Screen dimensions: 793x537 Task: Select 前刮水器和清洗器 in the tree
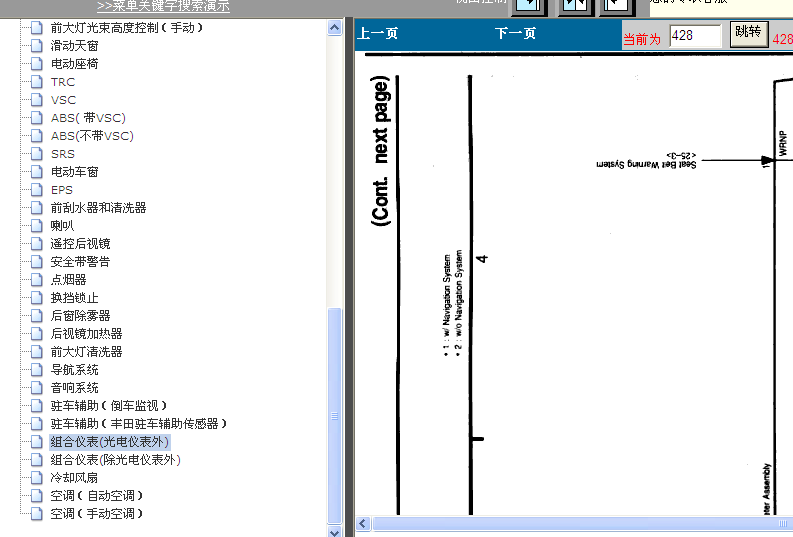pyautogui.click(x=98, y=208)
